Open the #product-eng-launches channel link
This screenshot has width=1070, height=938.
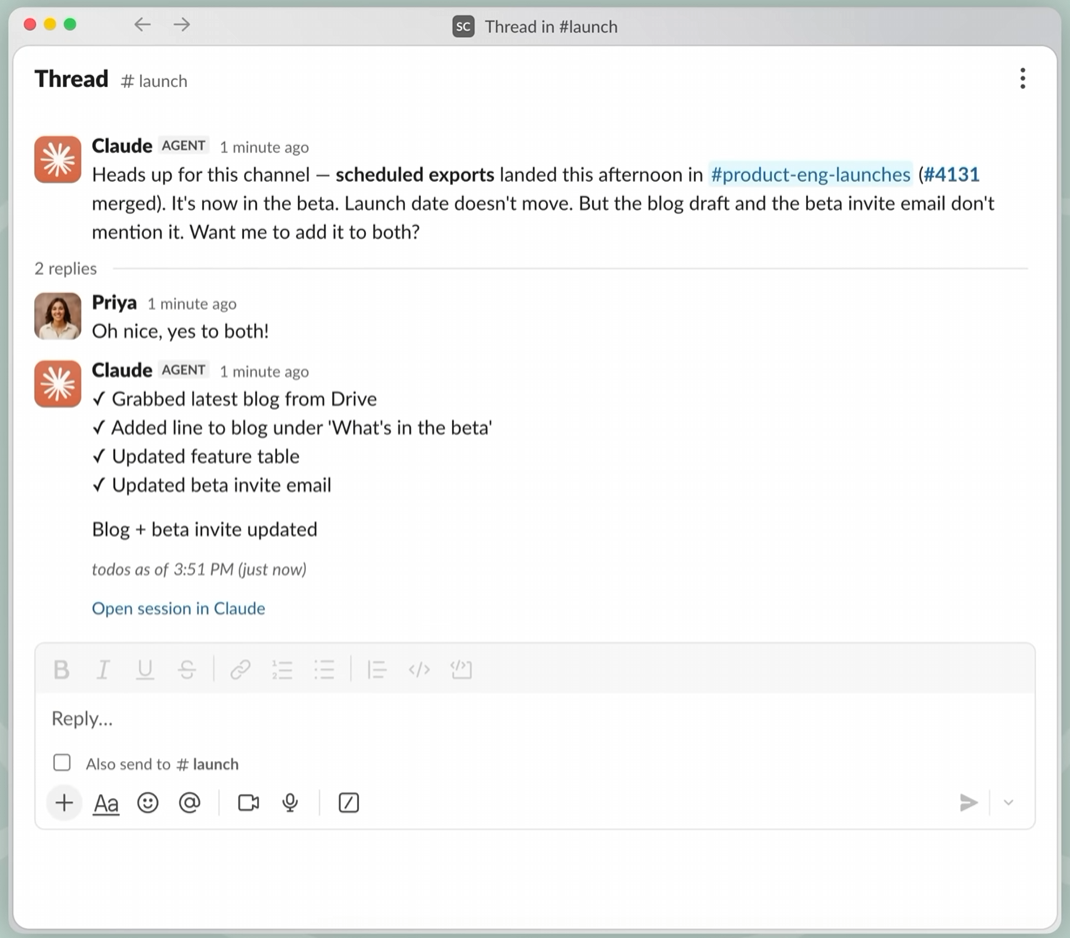[x=810, y=175]
